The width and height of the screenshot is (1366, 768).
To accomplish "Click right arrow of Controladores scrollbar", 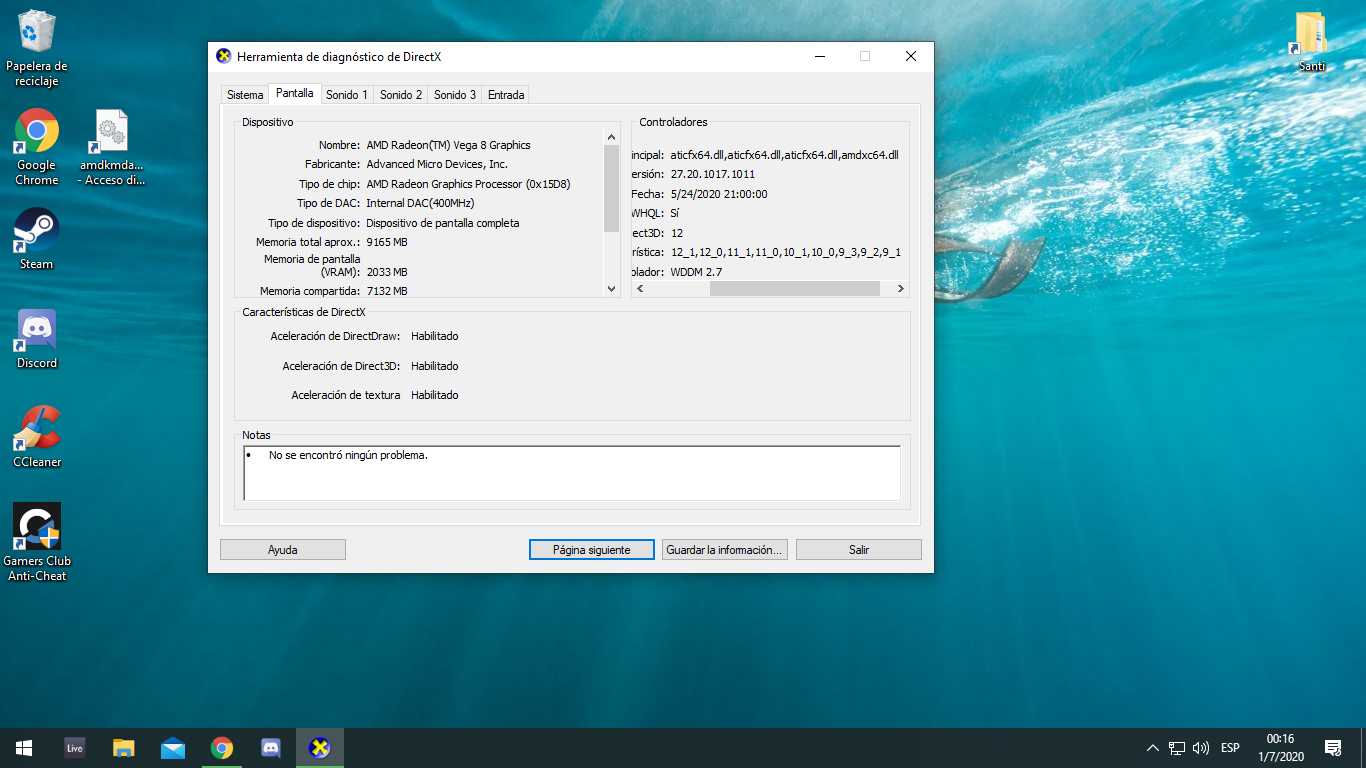I will 901,289.
